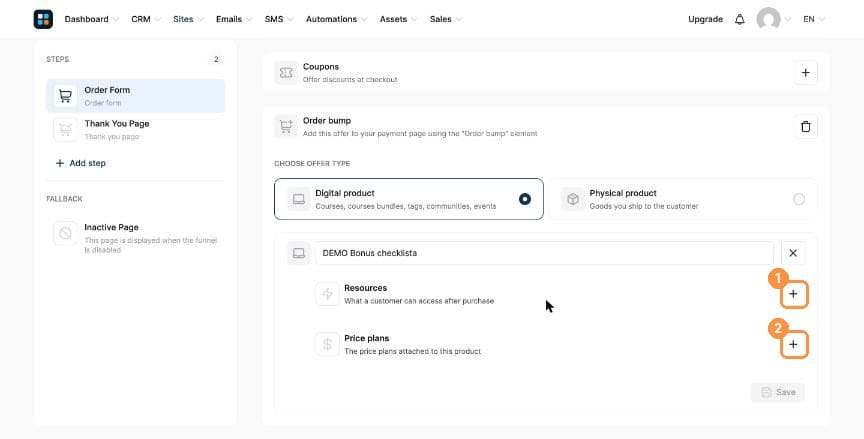The height and width of the screenshot is (439, 864).
Task: Click the Order bump cart icon
Action: coord(286,127)
